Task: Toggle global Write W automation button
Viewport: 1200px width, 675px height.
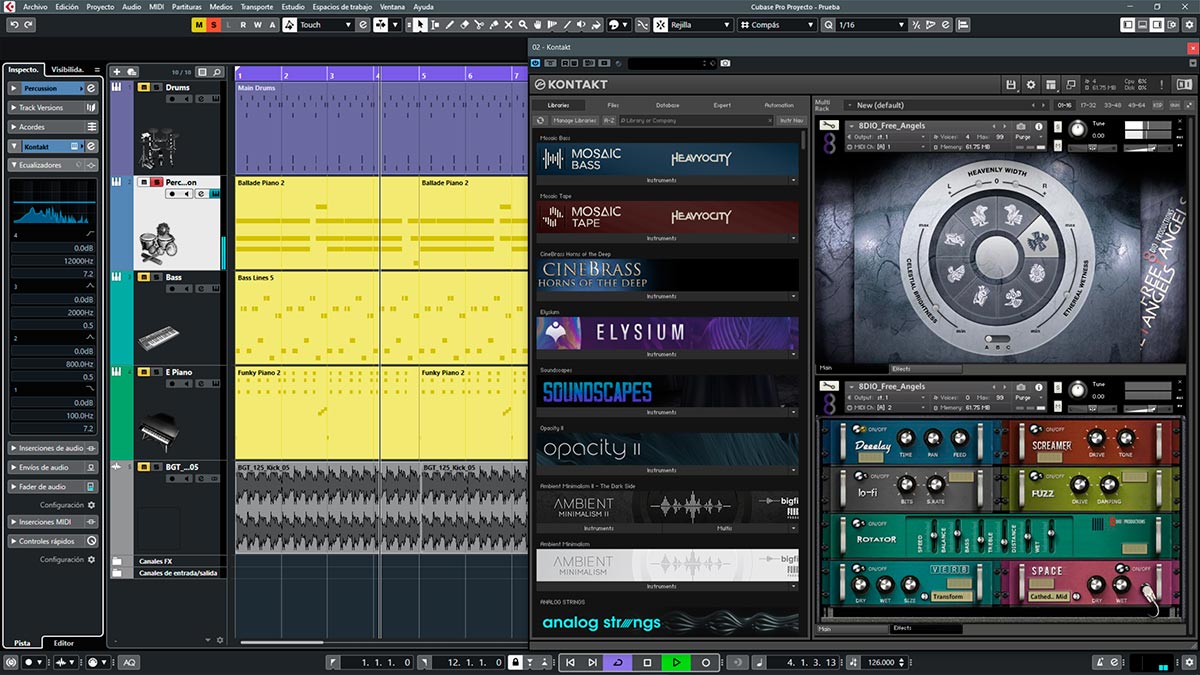Action: click(257, 25)
